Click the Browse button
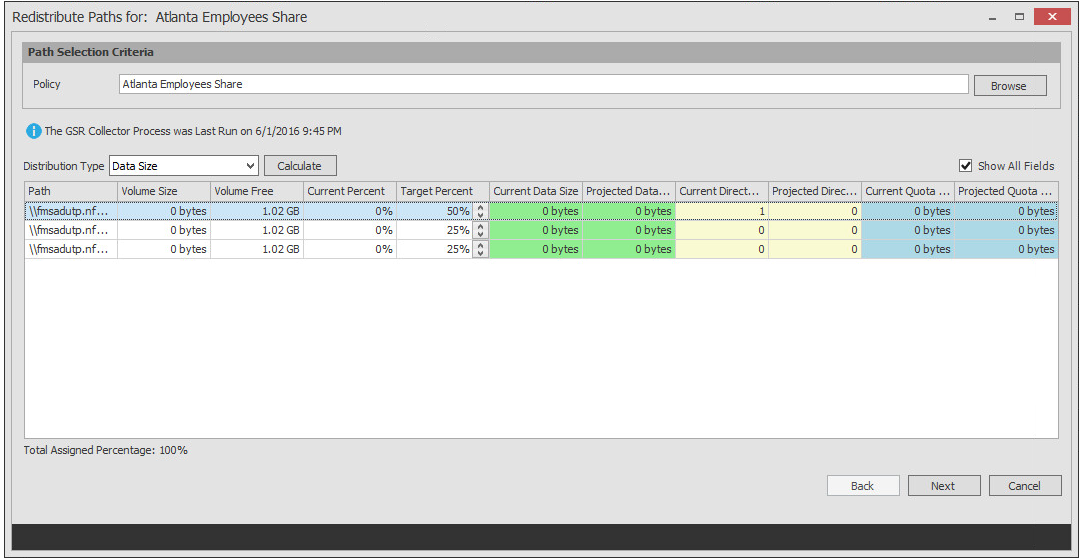Screen dimensions: 1081x560 pyautogui.click(x=1009, y=86)
